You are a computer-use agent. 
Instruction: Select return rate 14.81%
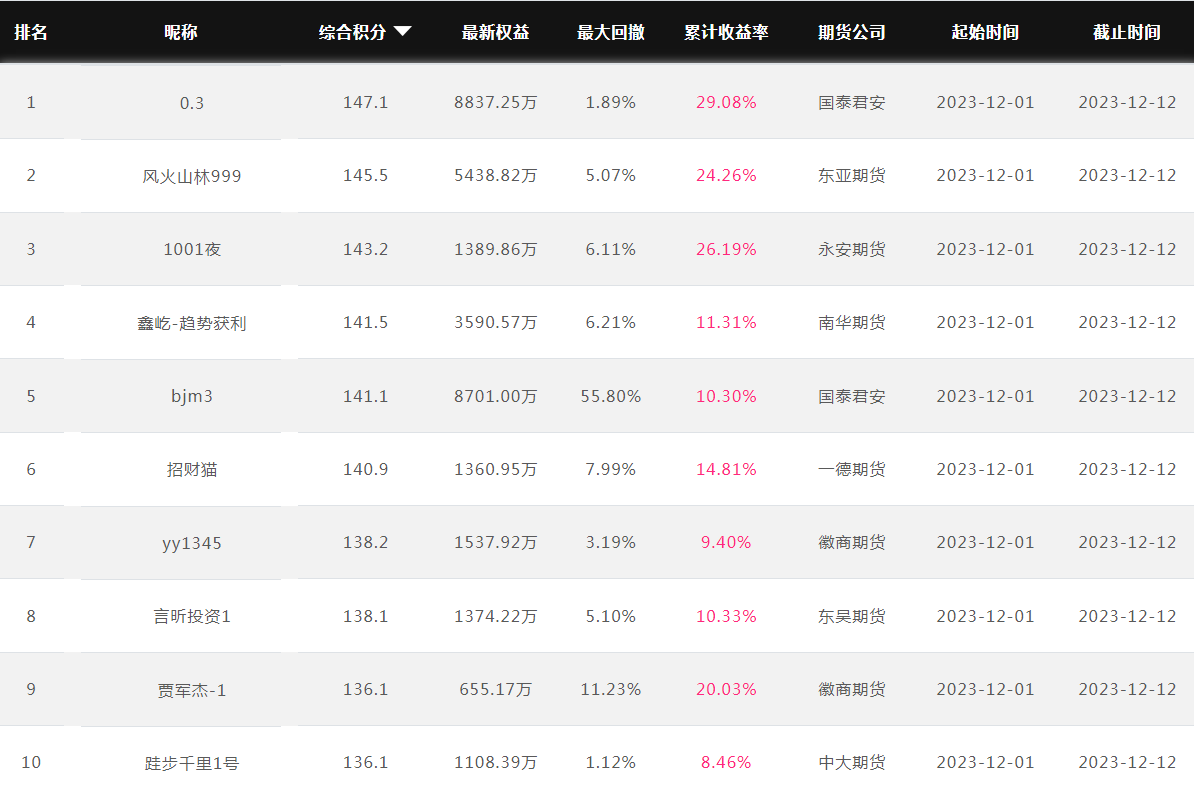(726, 469)
